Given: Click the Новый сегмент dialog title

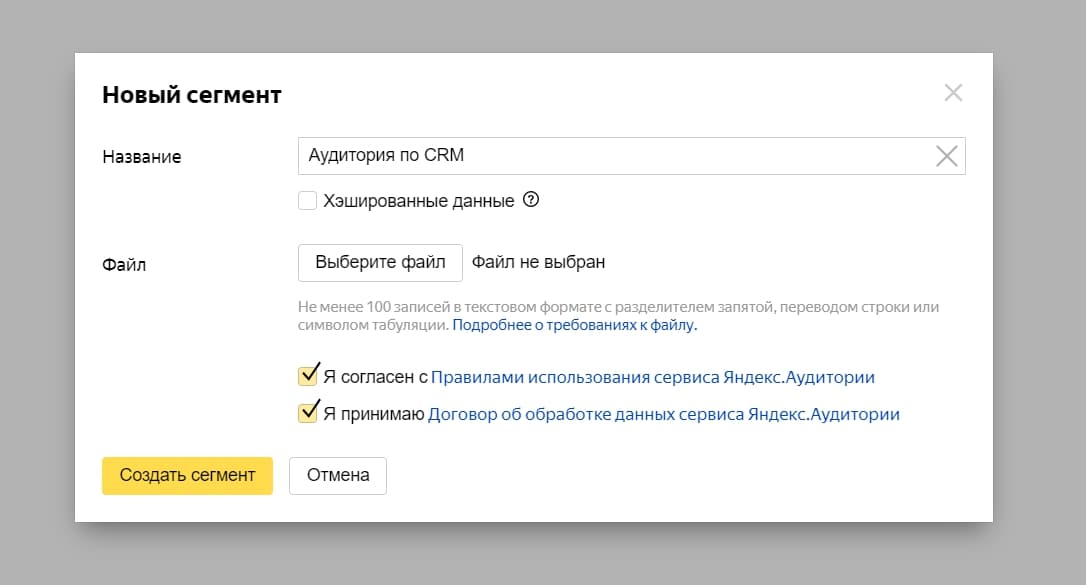Looking at the screenshot, I should pos(191,93).
